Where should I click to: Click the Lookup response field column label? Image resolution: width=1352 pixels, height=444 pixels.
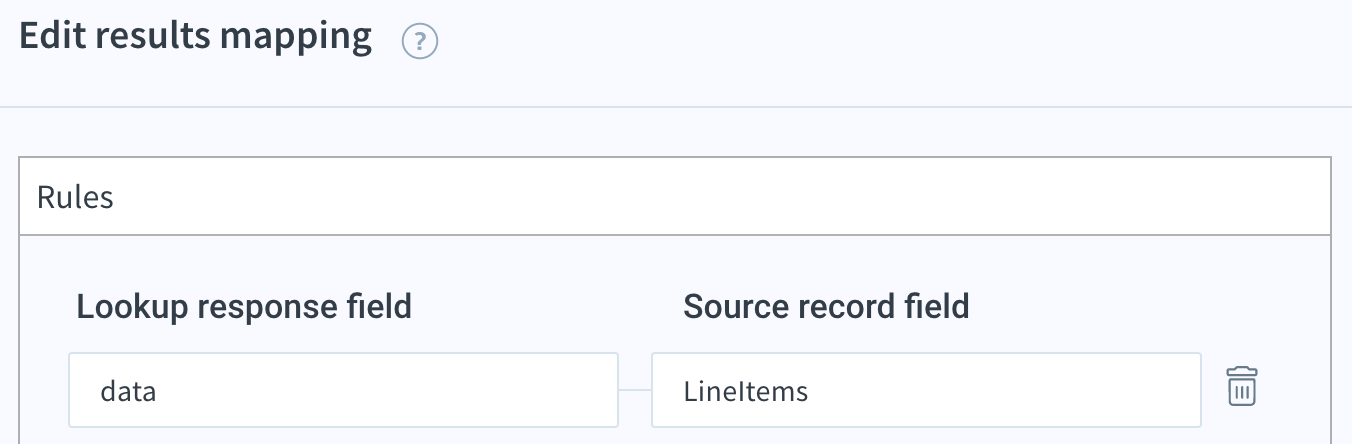(x=244, y=306)
